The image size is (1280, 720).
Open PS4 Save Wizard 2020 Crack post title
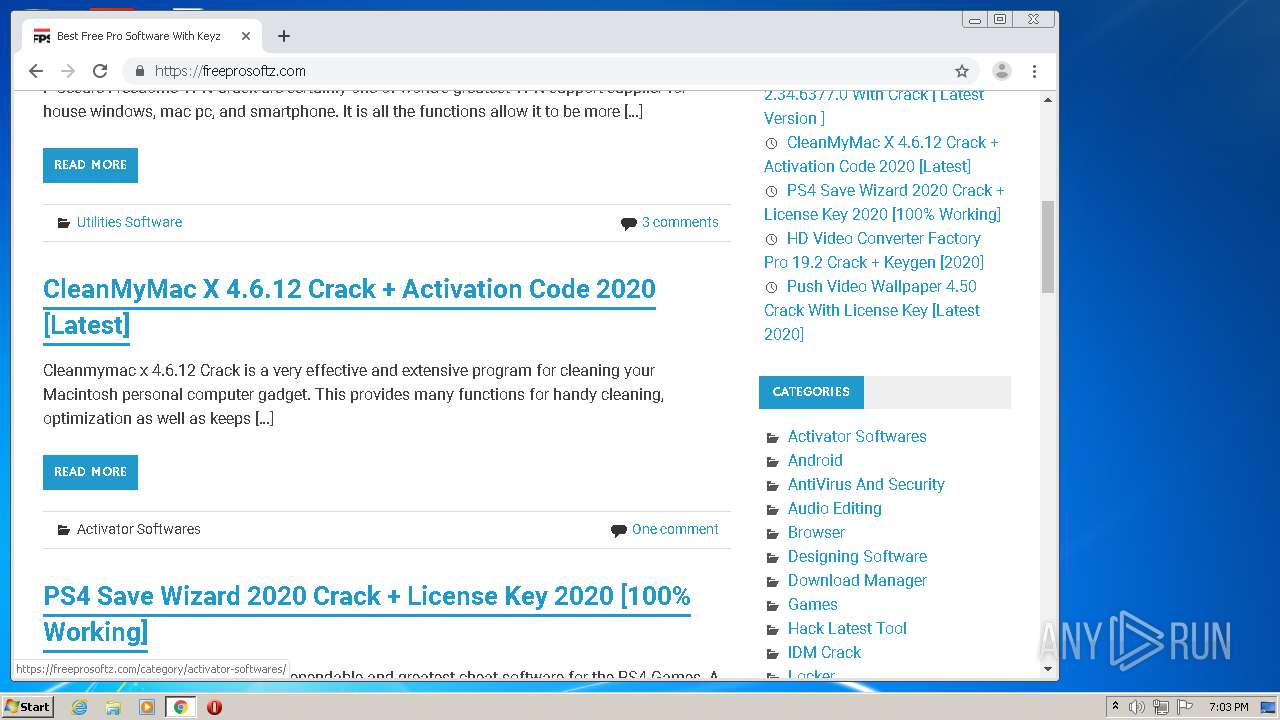click(367, 613)
